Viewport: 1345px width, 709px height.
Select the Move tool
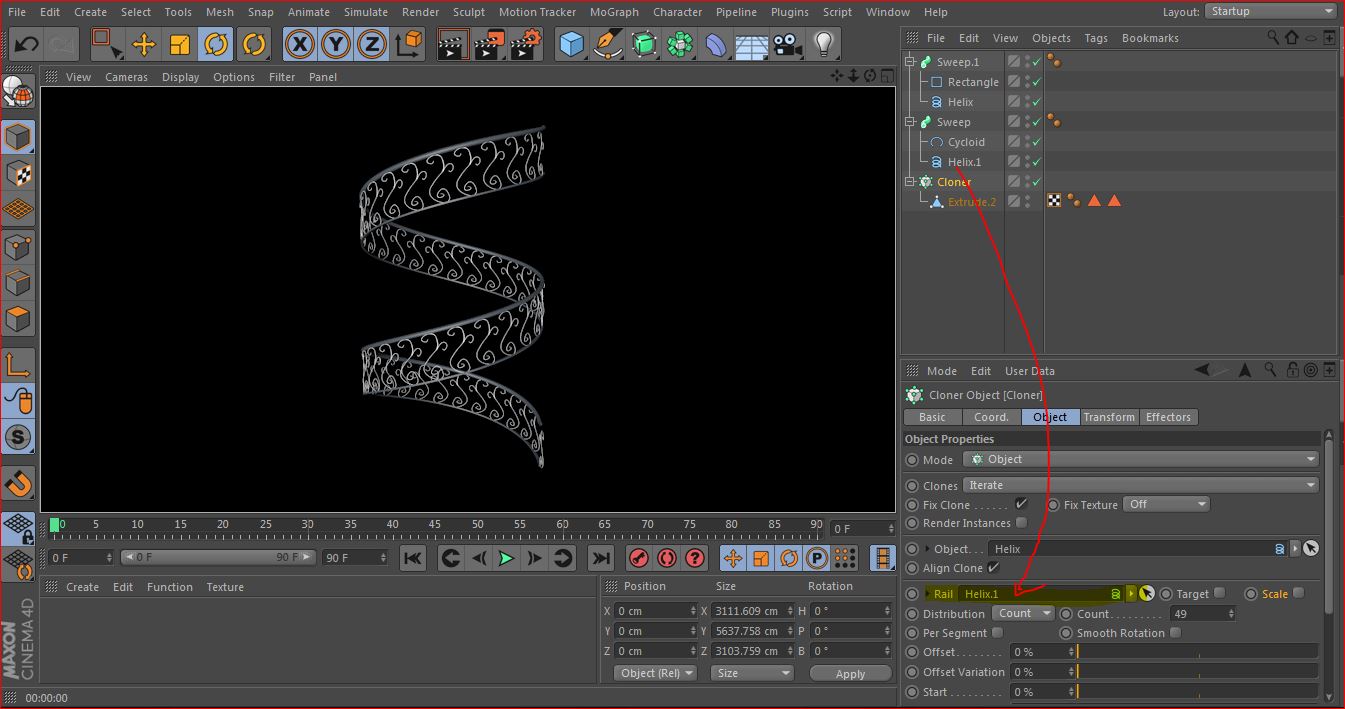click(x=143, y=44)
